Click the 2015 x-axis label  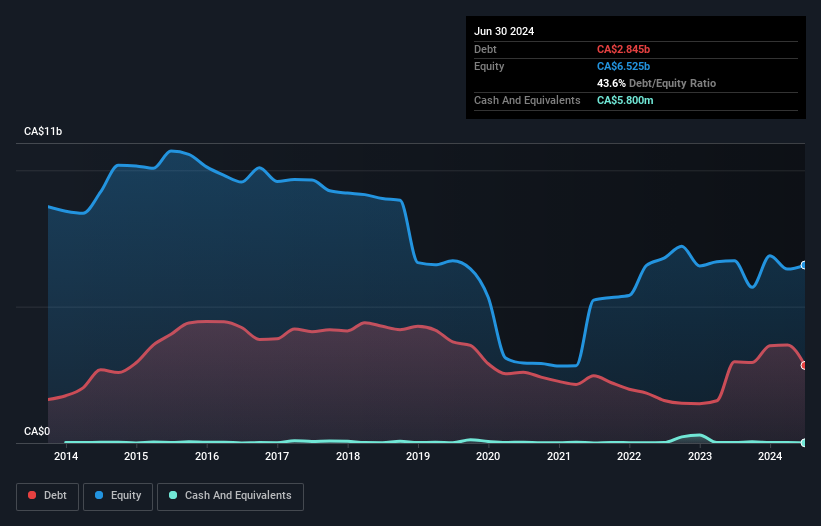[x=136, y=456]
